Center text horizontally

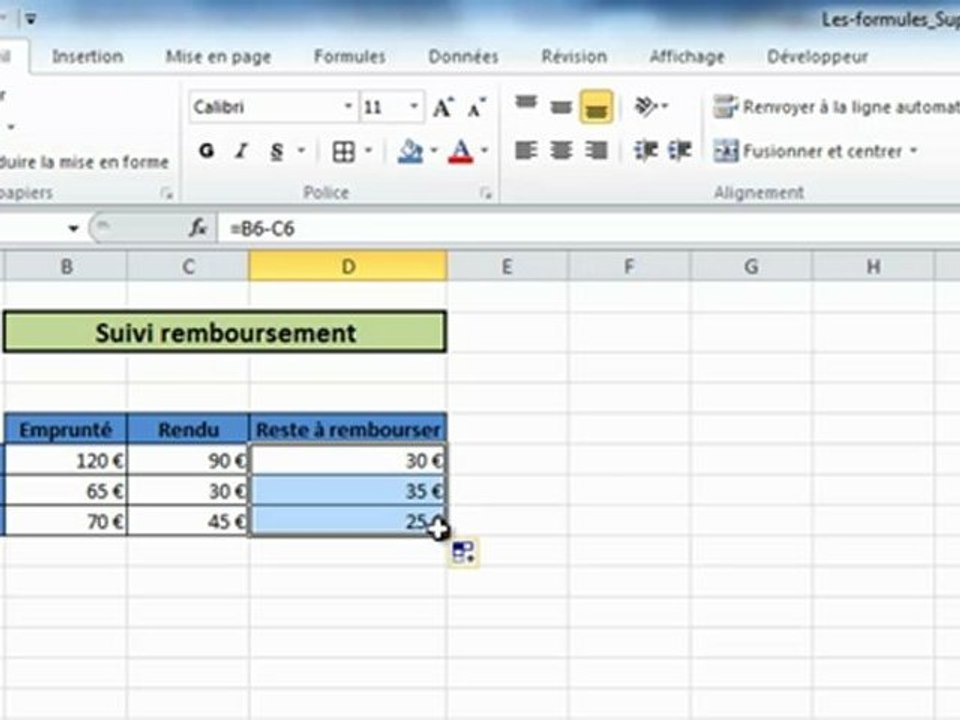pyautogui.click(x=561, y=150)
